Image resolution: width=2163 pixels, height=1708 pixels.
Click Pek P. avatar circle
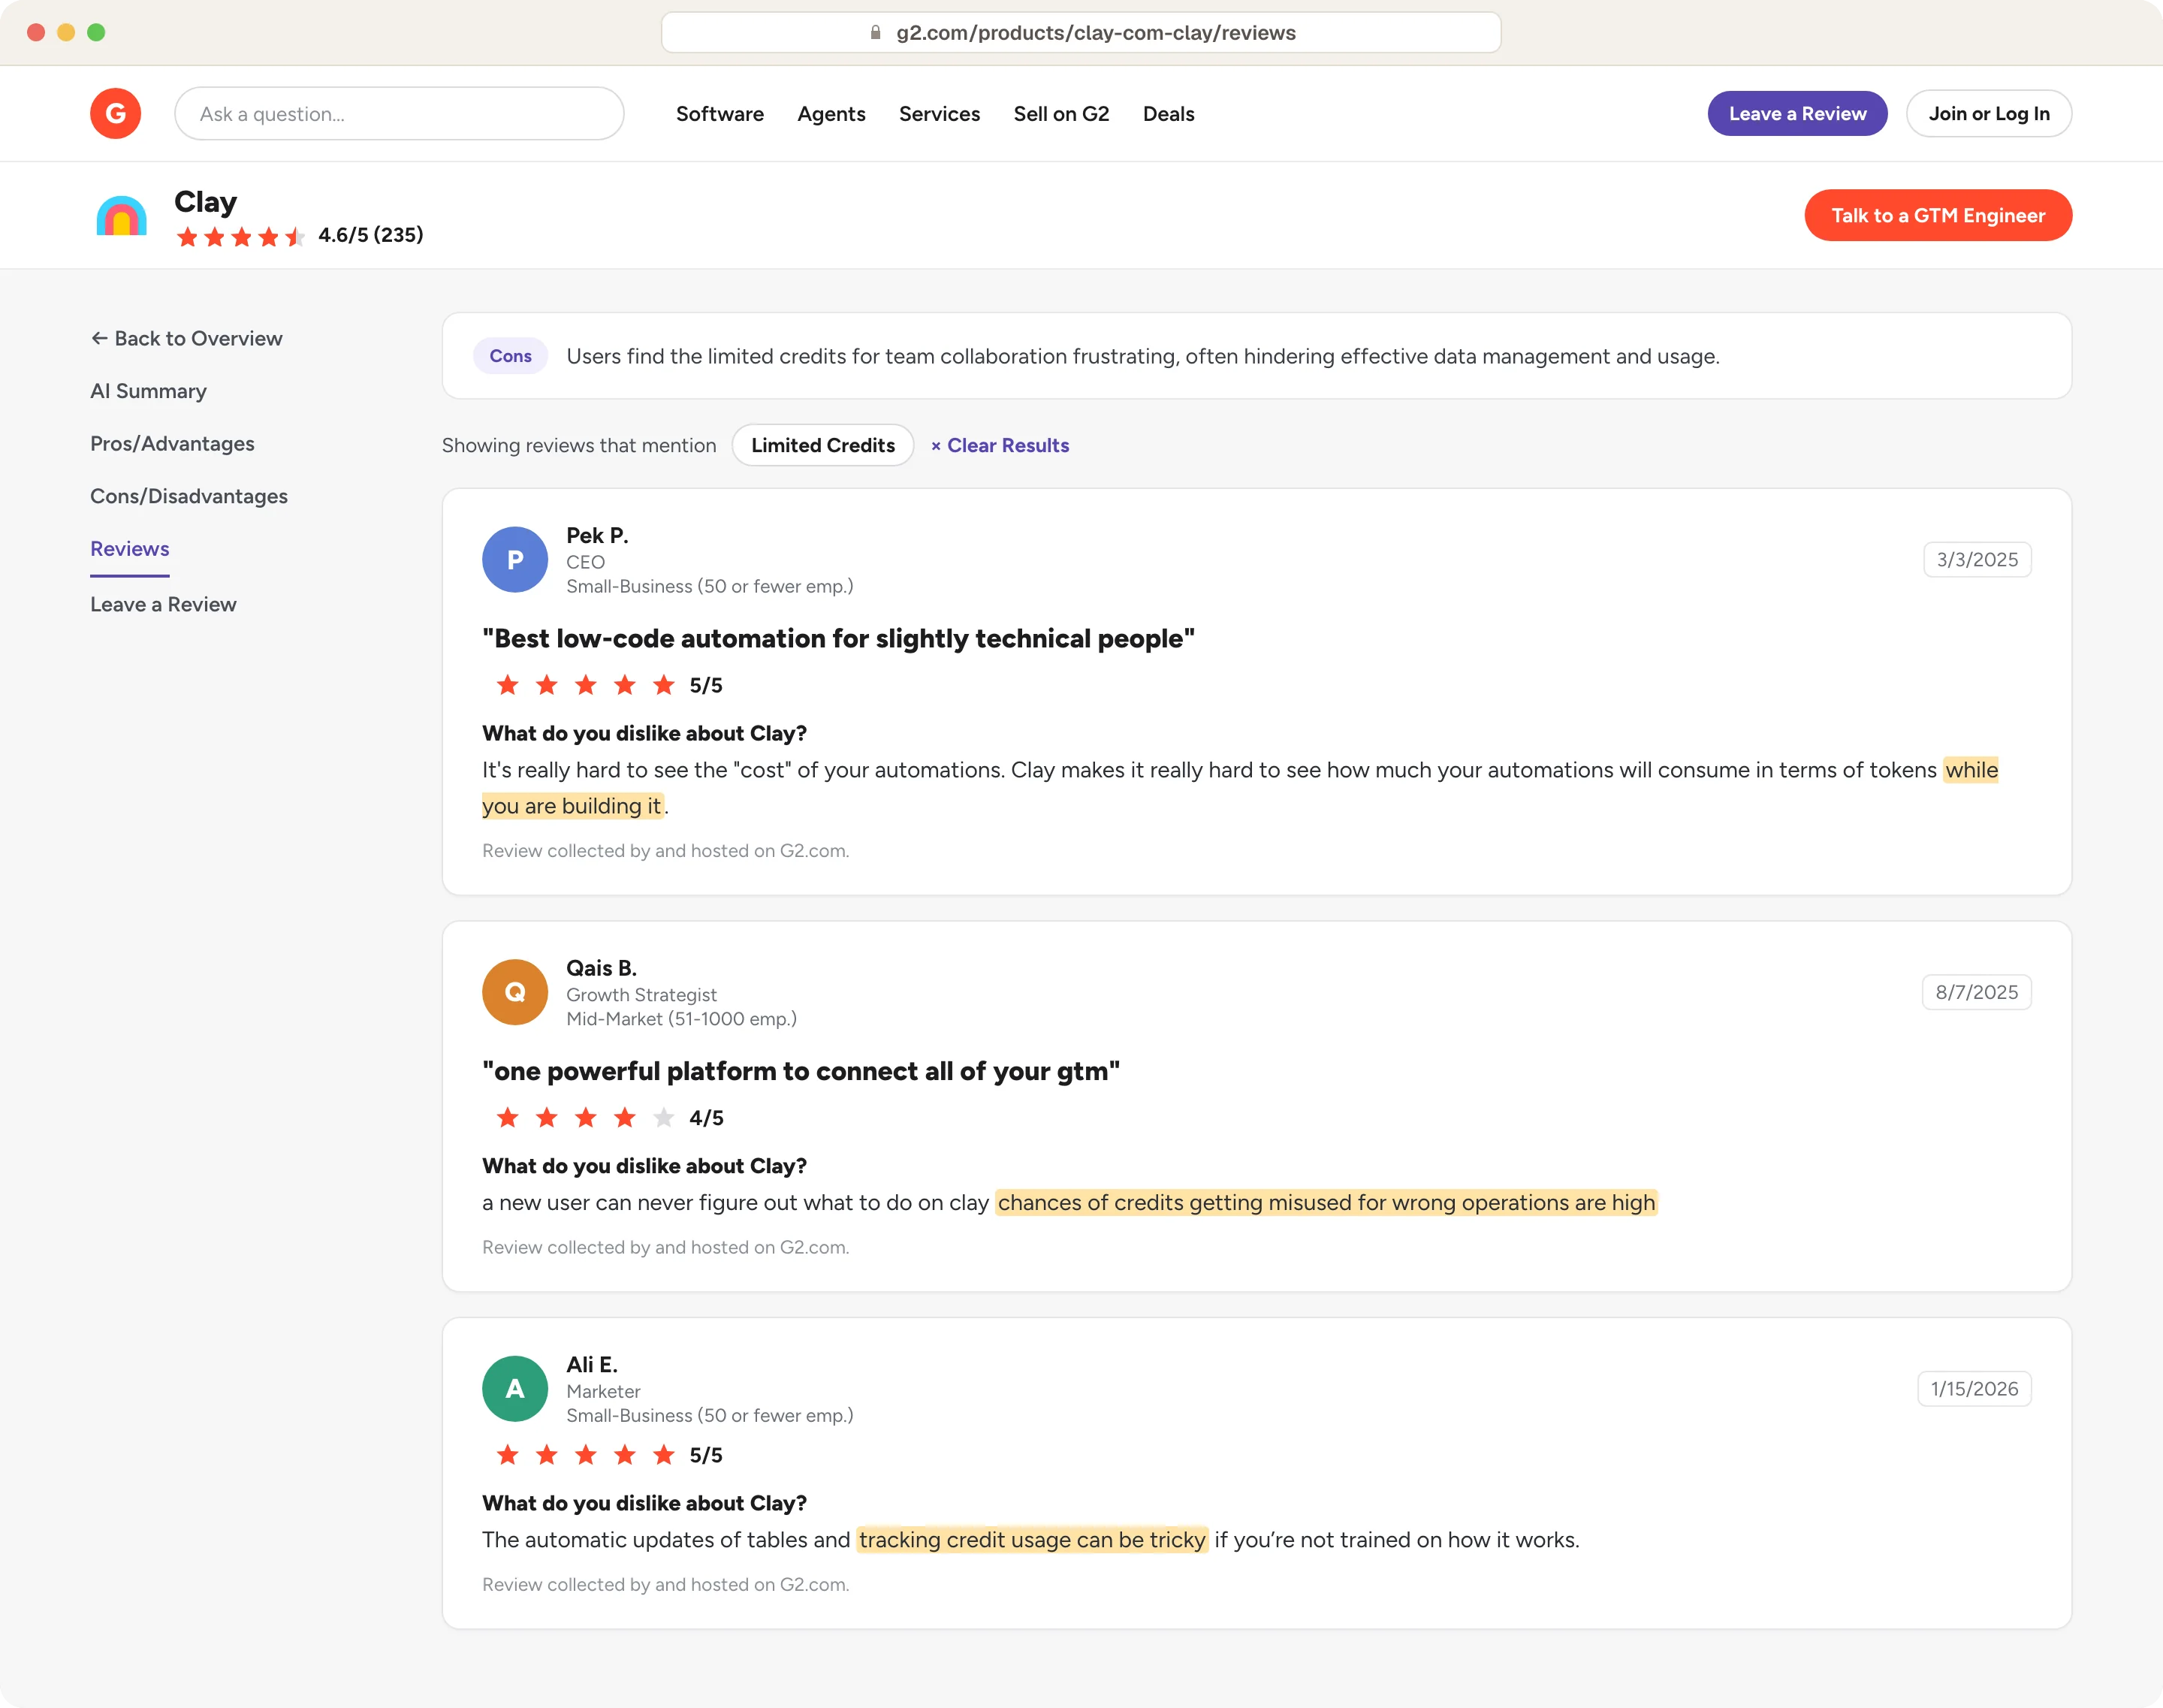(514, 559)
